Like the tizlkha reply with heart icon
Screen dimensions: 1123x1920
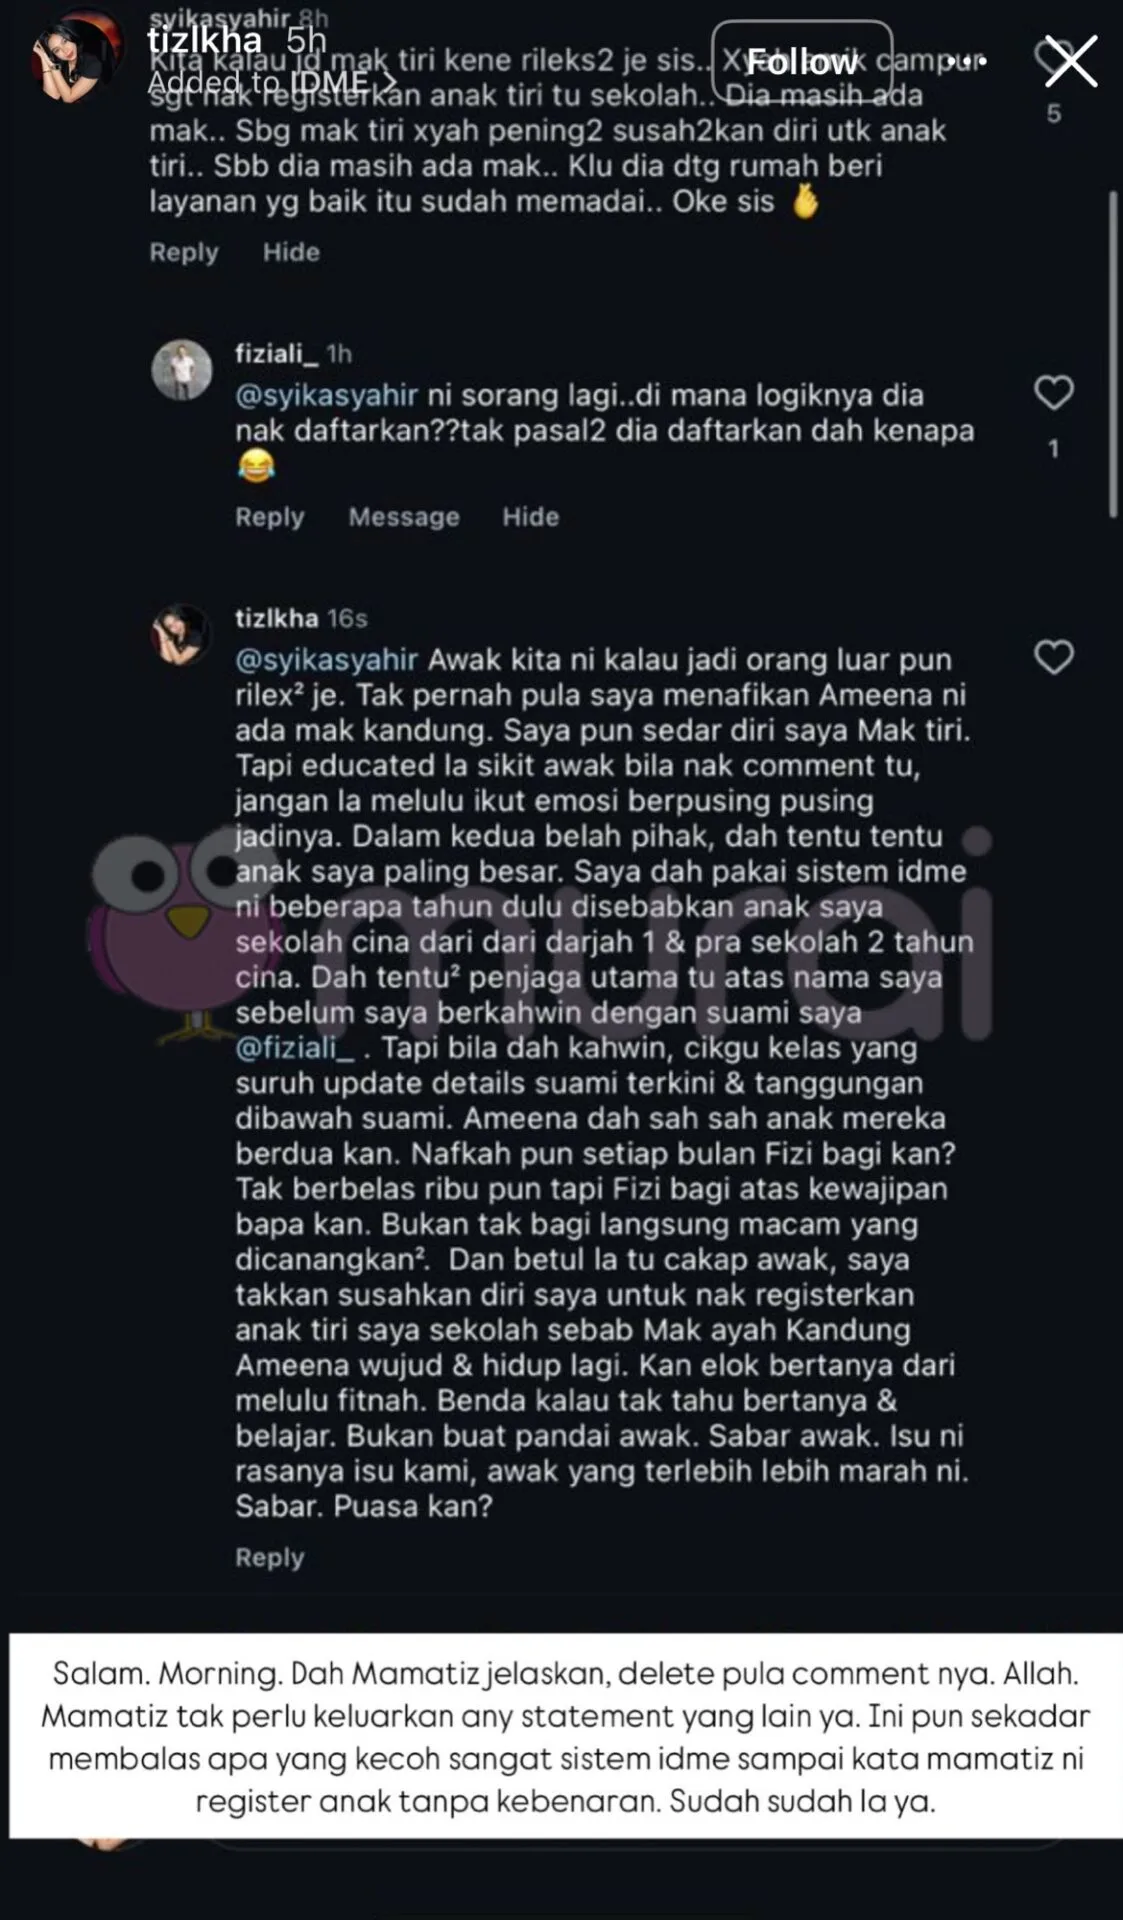1053,657
